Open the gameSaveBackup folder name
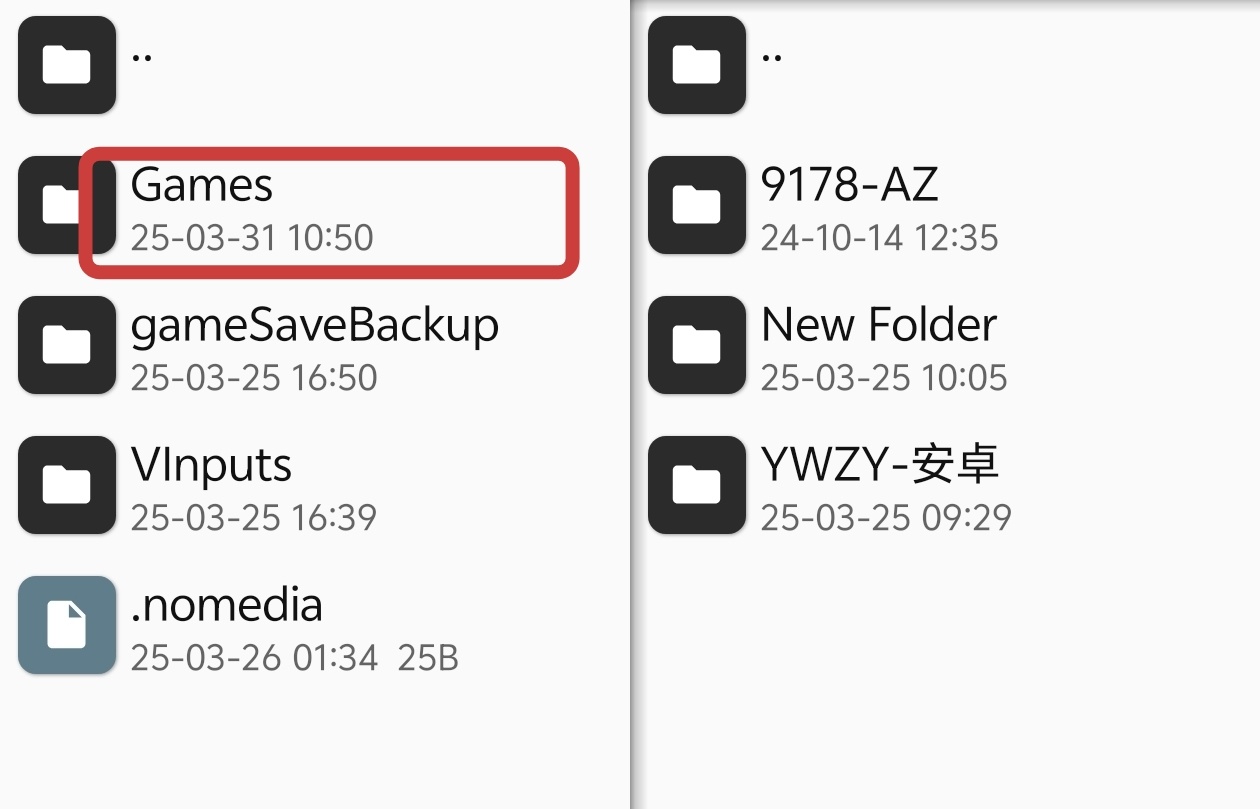1260x809 pixels. tap(315, 326)
